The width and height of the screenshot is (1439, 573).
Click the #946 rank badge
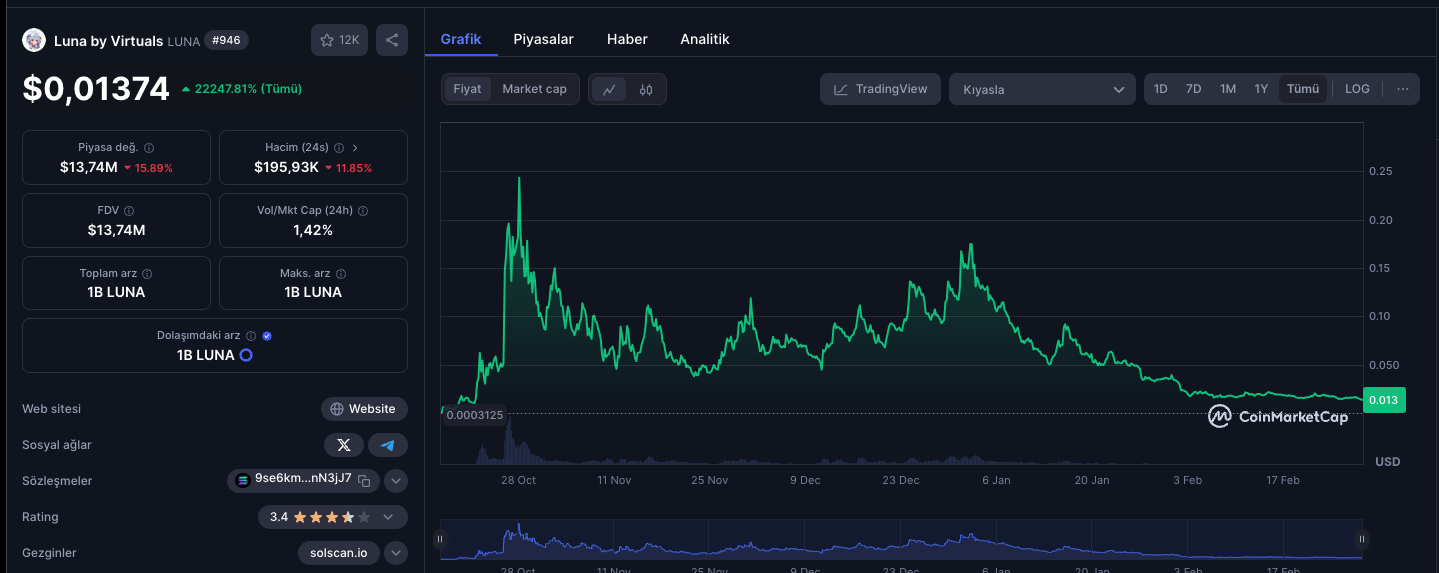coord(227,41)
